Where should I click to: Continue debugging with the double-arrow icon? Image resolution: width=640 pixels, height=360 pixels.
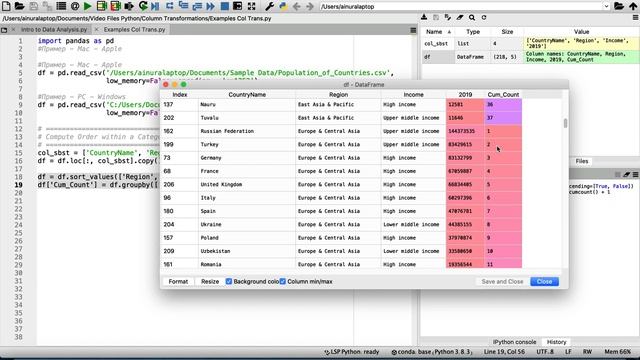[211, 6]
